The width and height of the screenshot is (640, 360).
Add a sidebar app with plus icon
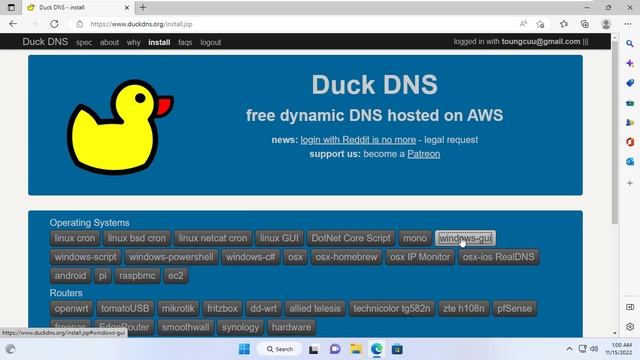630,183
